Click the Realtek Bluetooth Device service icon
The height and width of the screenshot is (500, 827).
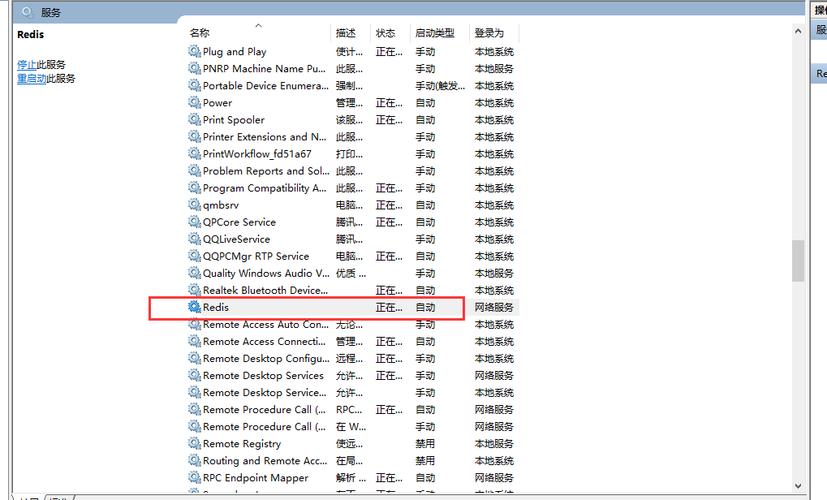tap(194, 290)
